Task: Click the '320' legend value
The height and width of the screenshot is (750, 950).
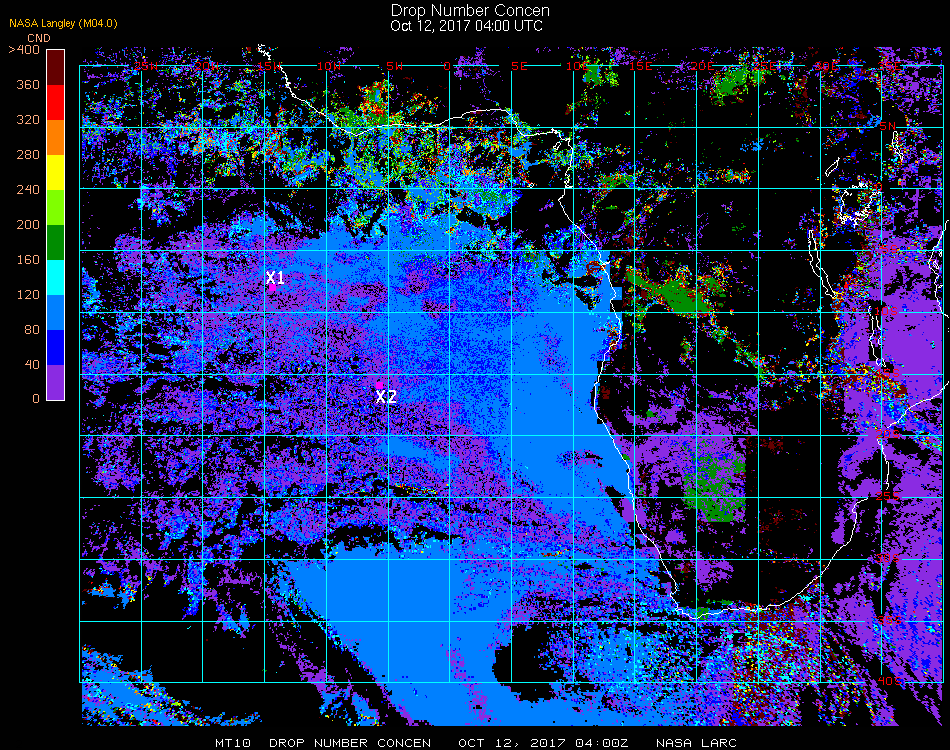Action: point(28,120)
